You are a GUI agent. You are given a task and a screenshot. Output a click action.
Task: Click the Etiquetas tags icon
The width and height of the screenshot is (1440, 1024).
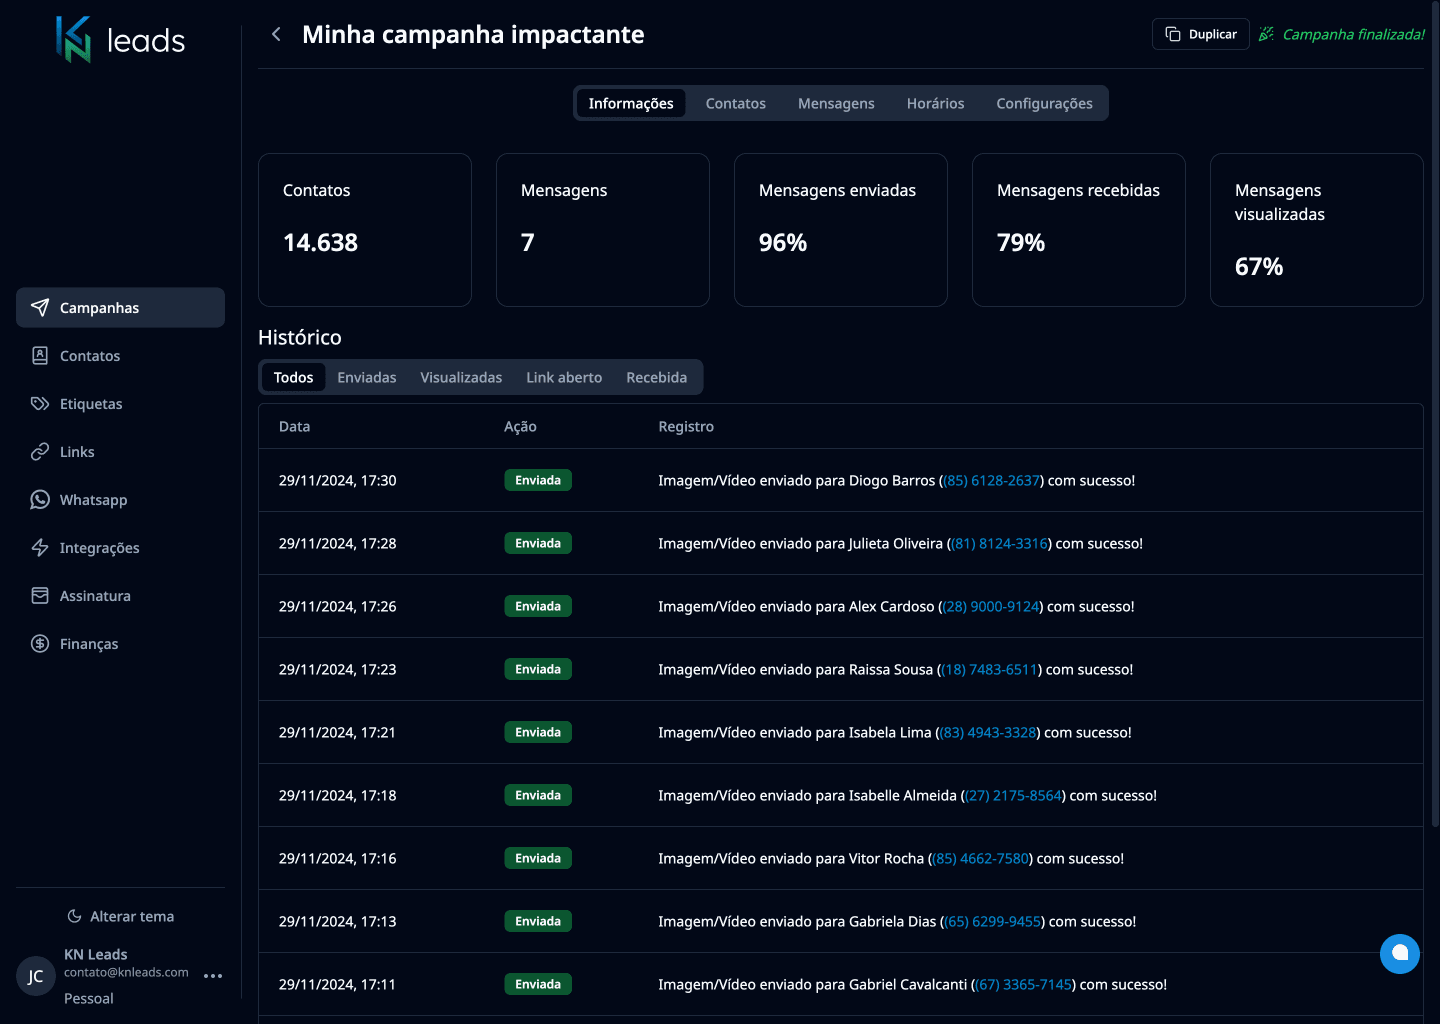pyautogui.click(x=40, y=403)
